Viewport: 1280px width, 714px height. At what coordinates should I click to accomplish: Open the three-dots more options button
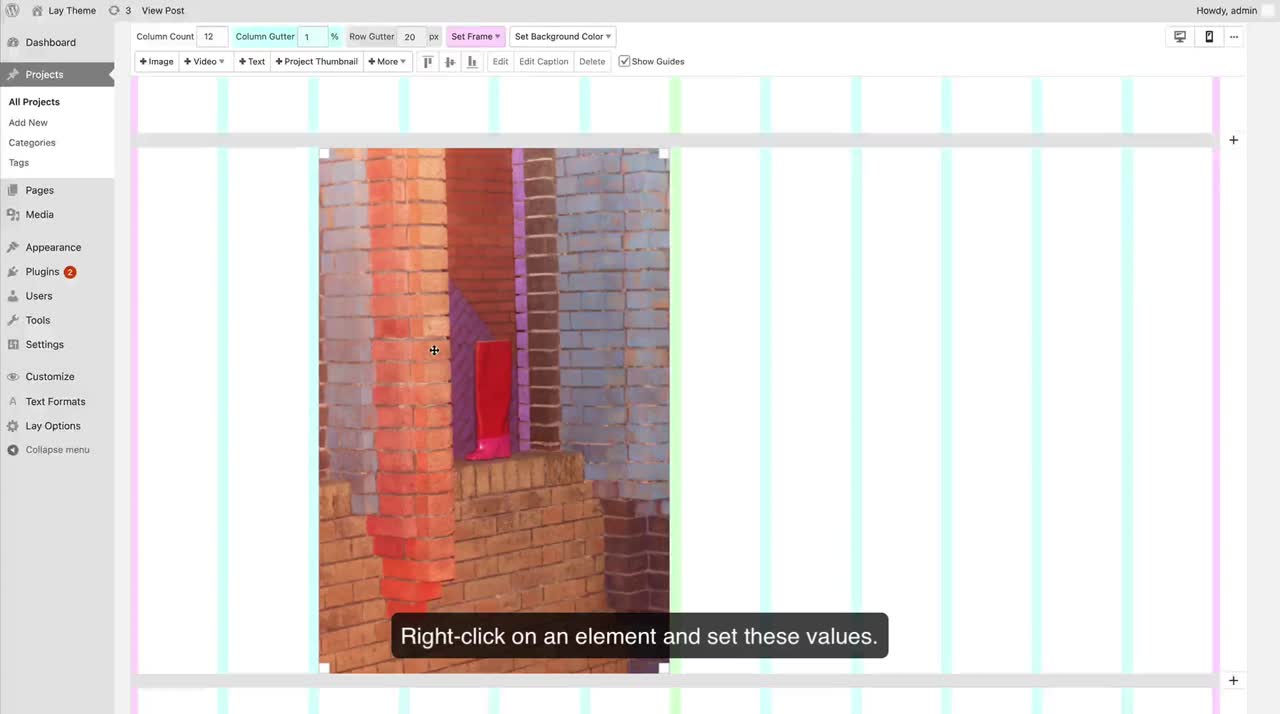(x=1234, y=36)
